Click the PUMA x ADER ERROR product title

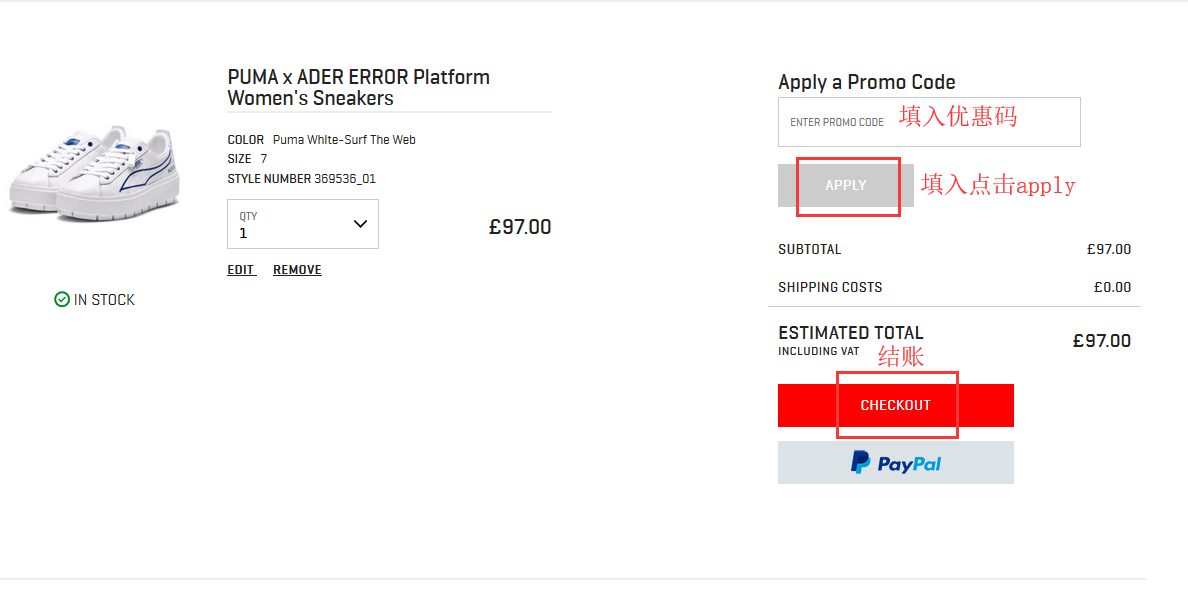358,87
